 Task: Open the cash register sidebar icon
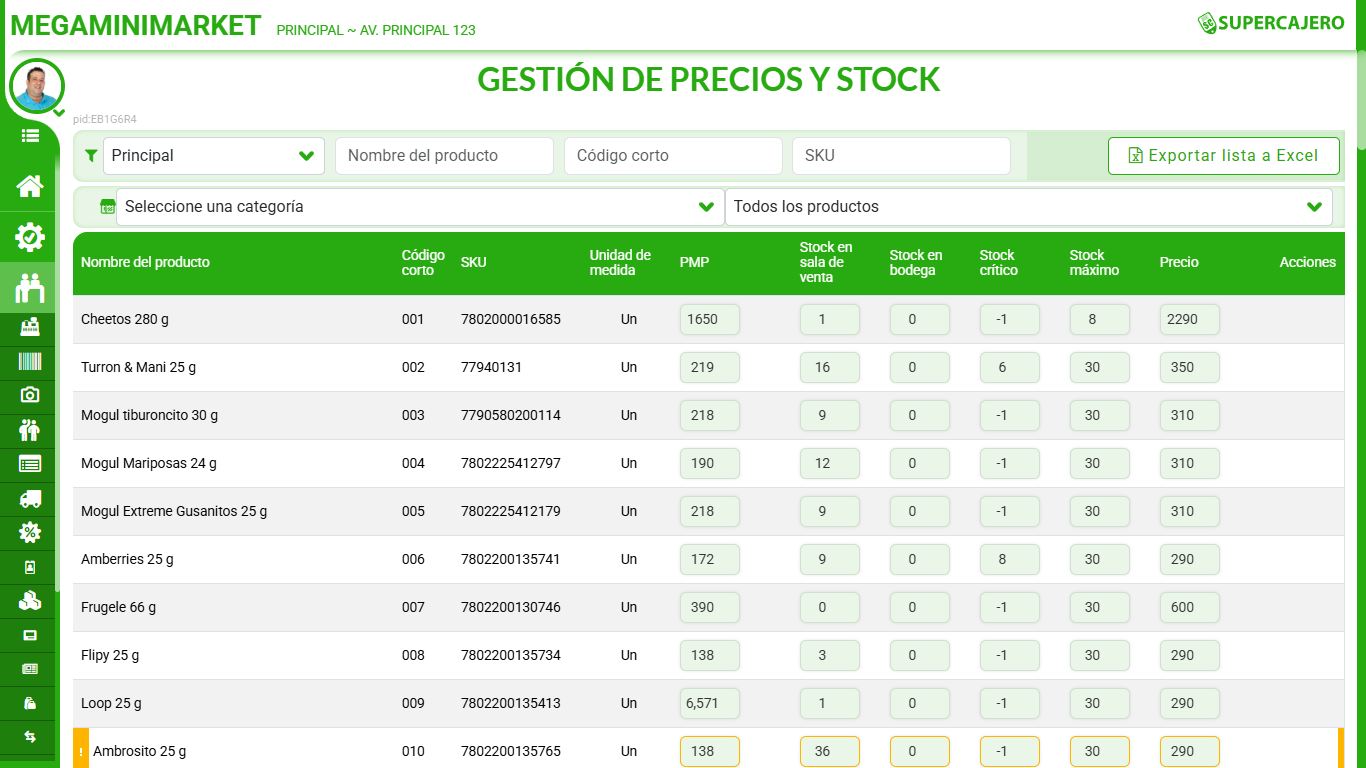click(30, 327)
